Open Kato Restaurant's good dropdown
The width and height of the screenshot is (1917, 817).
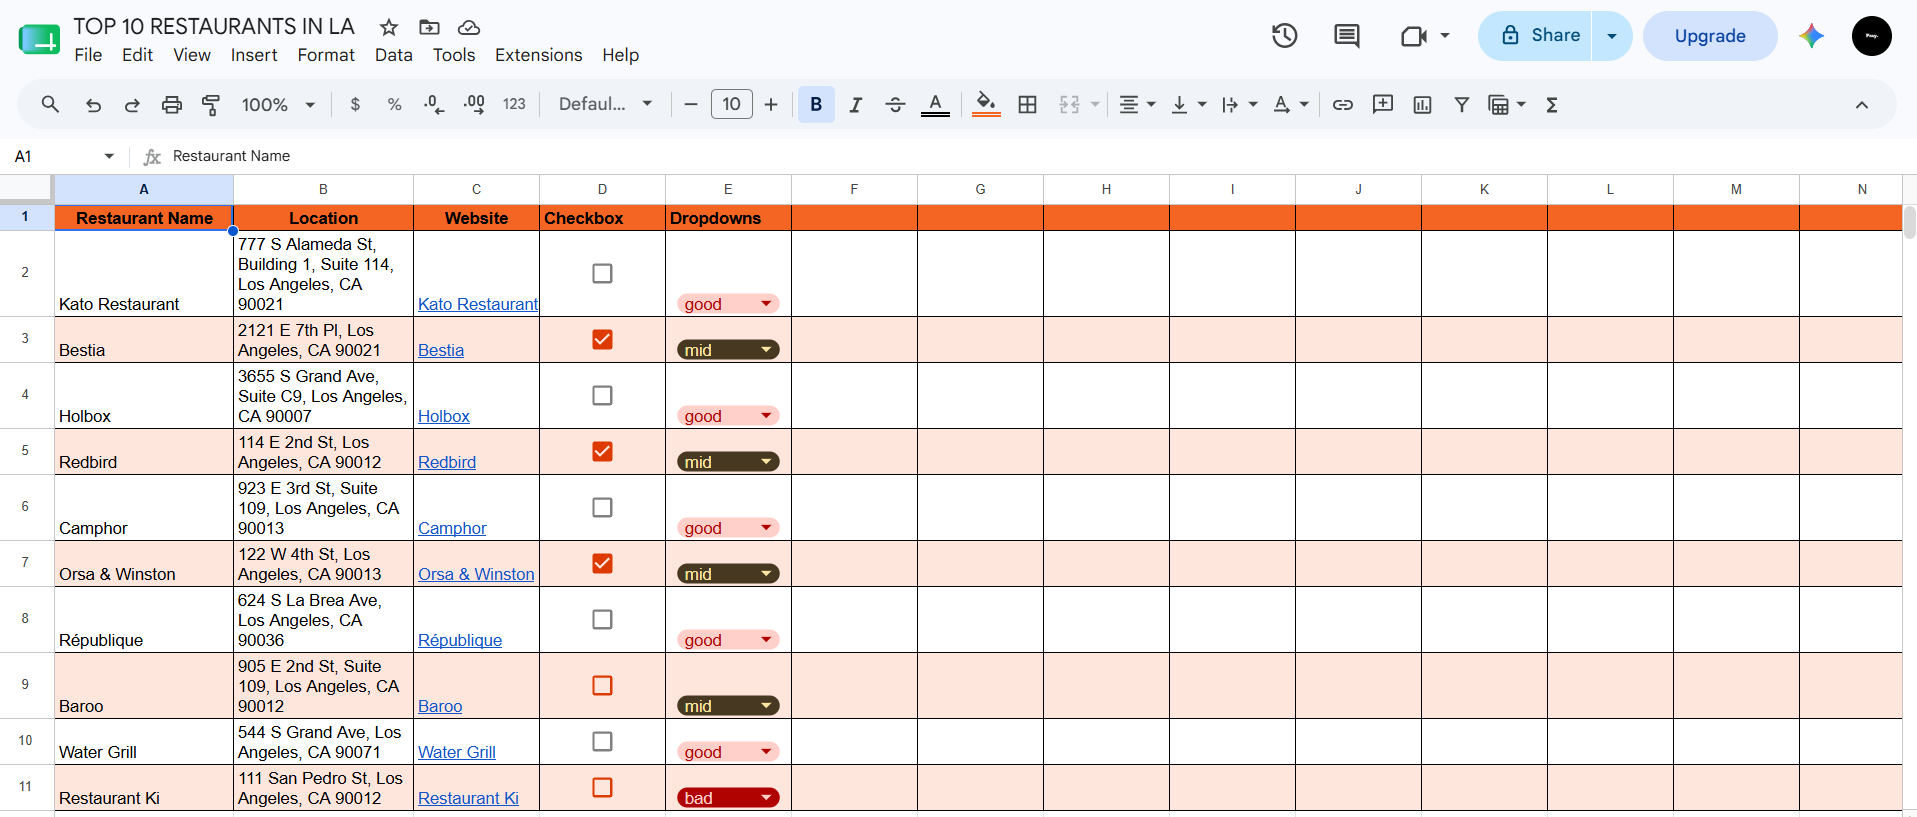click(728, 304)
